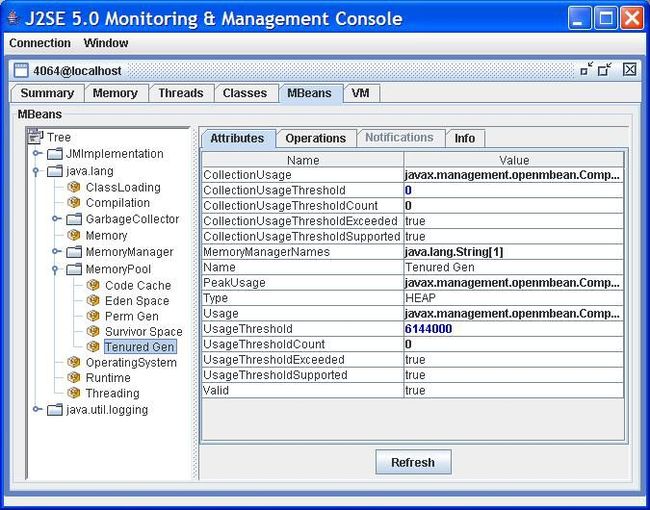Click the Tenured Gen MBean icon
650x510 pixels.
point(93,347)
